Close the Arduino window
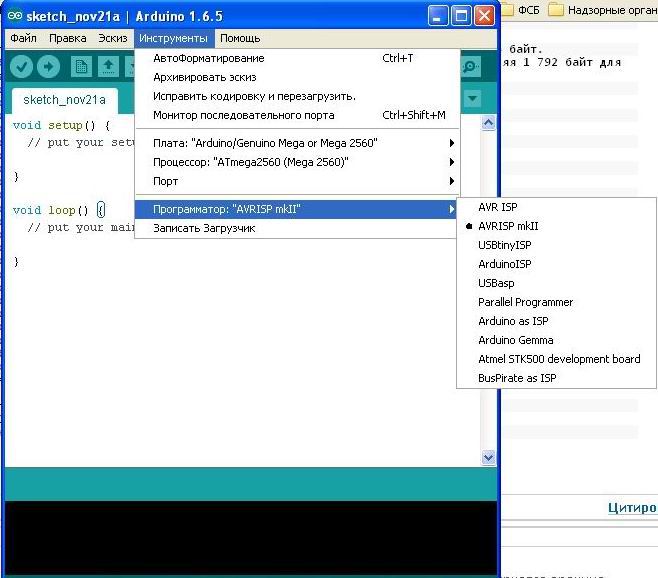The image size is (658, 578). tap(484, 16)
